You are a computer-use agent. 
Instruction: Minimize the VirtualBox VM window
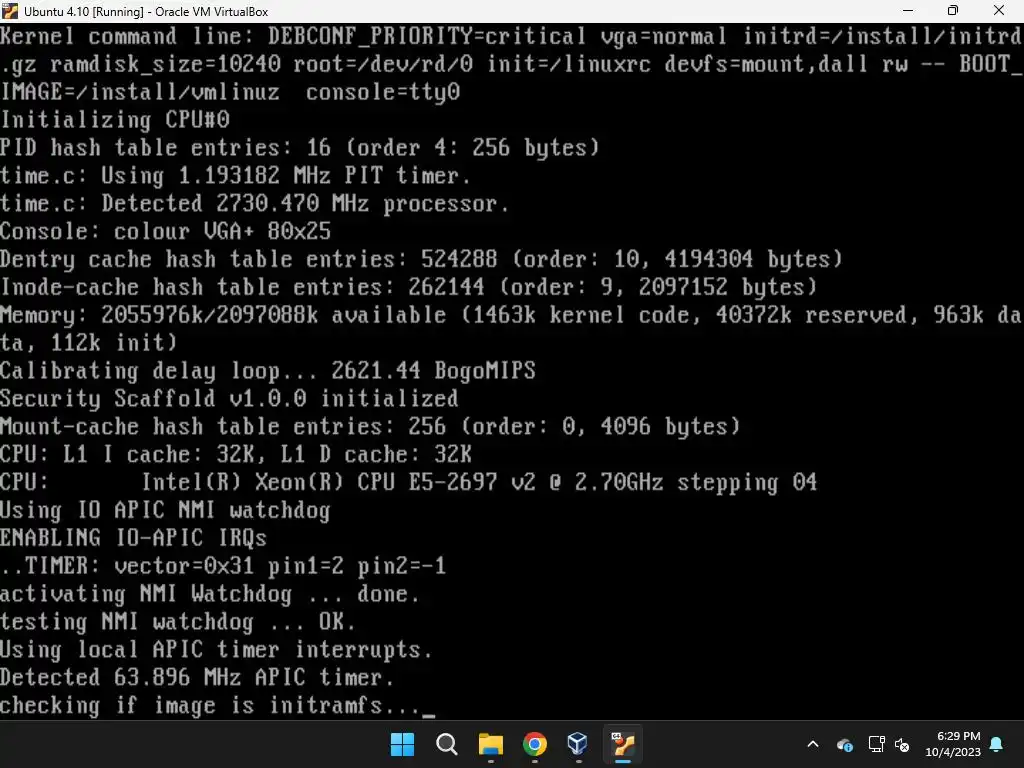pyautogui.click(x=908, y=10)
